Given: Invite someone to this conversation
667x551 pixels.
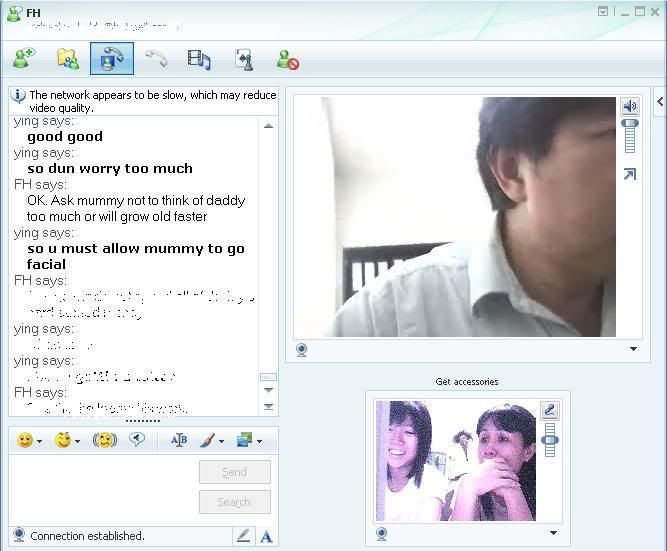Looking at the screenshot, I should pos(24,58).
